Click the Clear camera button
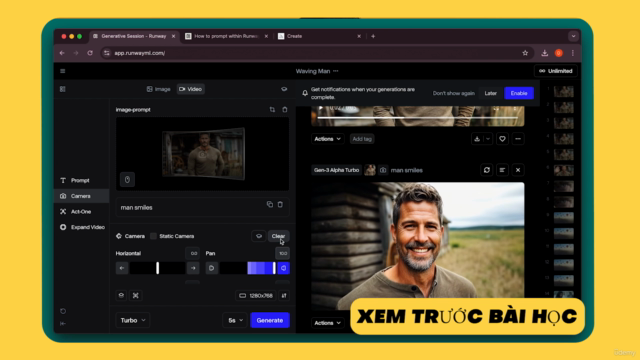 [x=278, y=236]
